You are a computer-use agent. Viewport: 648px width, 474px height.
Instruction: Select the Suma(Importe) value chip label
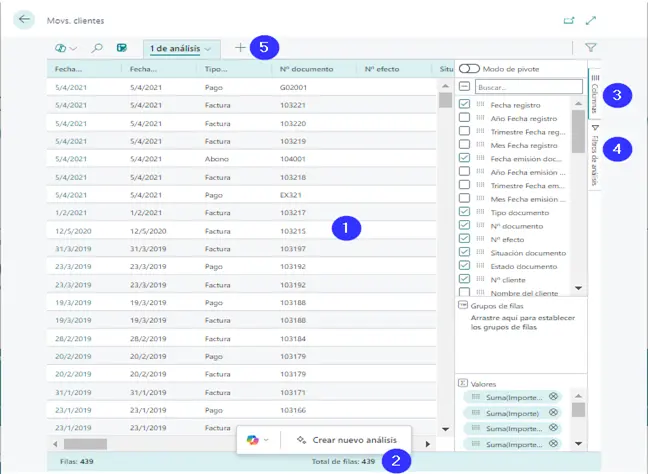pyautogui.click(x=512, y=413)
